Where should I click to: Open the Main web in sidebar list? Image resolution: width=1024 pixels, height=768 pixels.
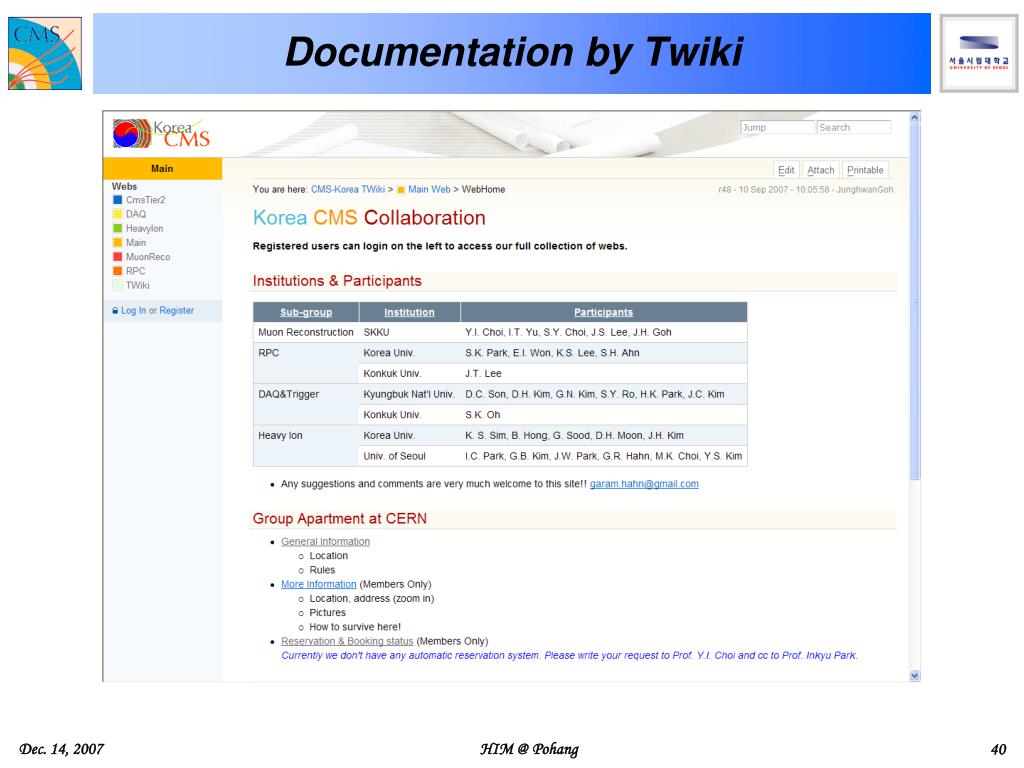pos(136,243)
